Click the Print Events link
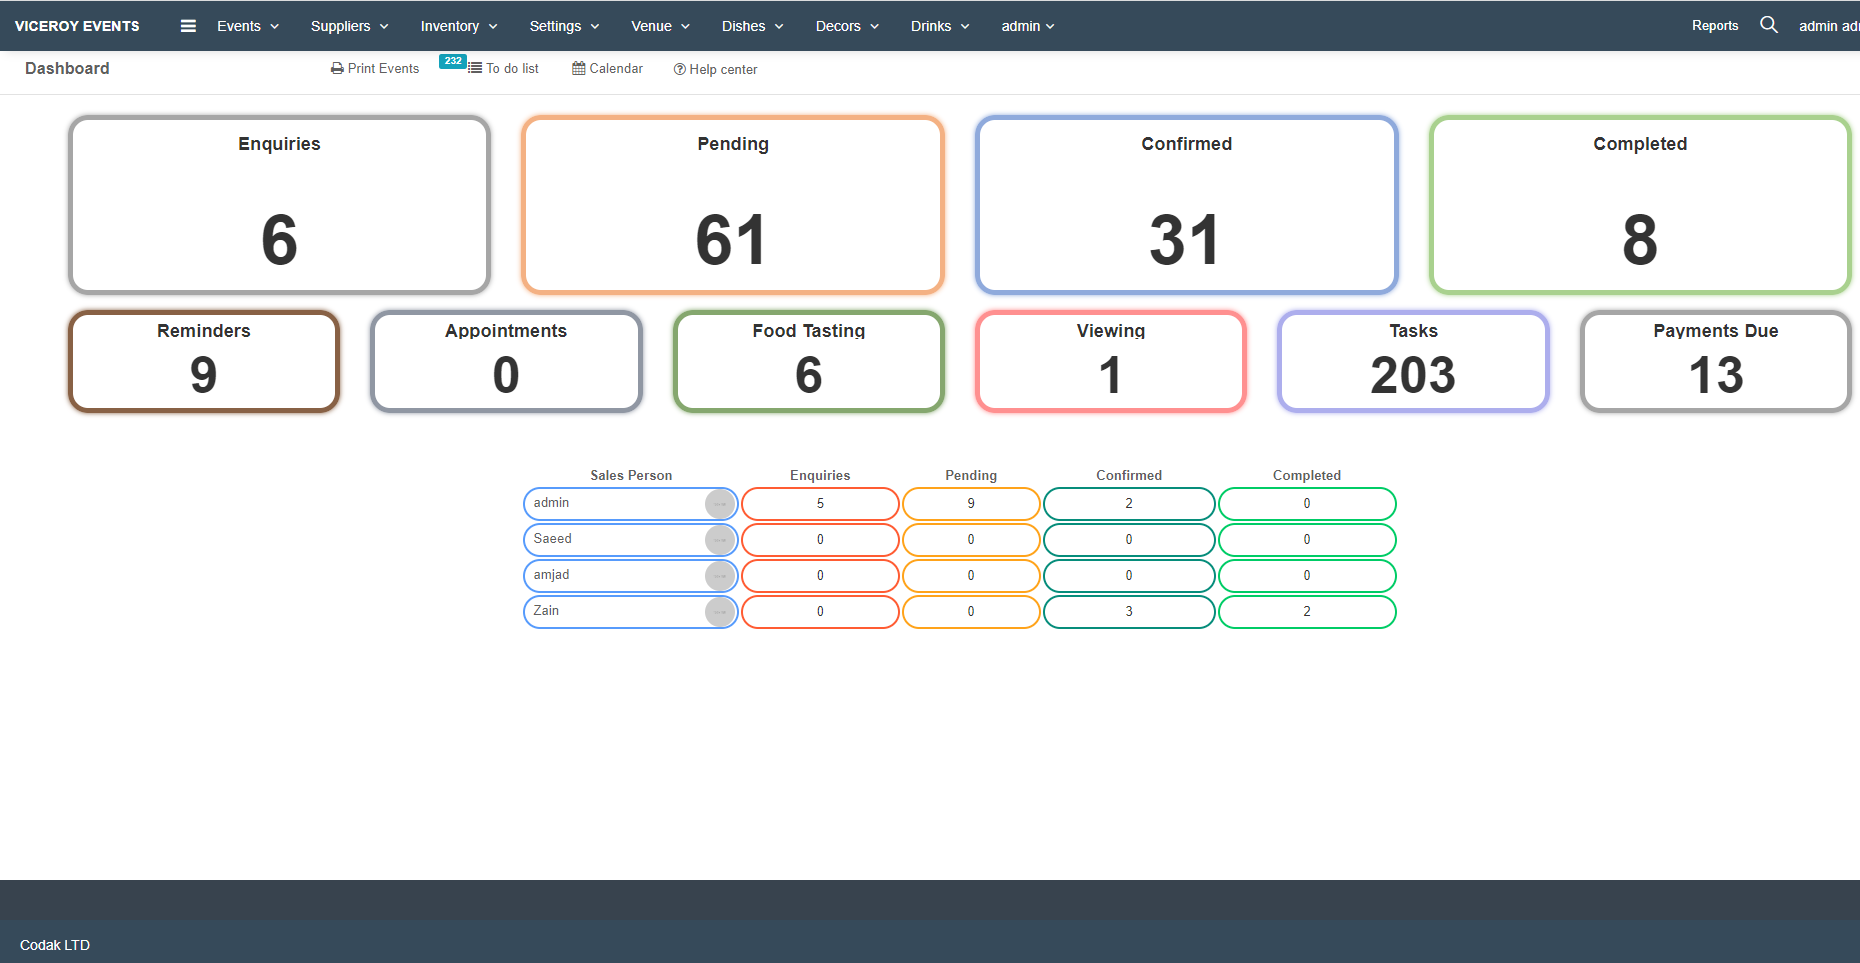Image resolution: width=1860 pixels, height=963 pixels. pyautogui.click(x=382, y=68)
